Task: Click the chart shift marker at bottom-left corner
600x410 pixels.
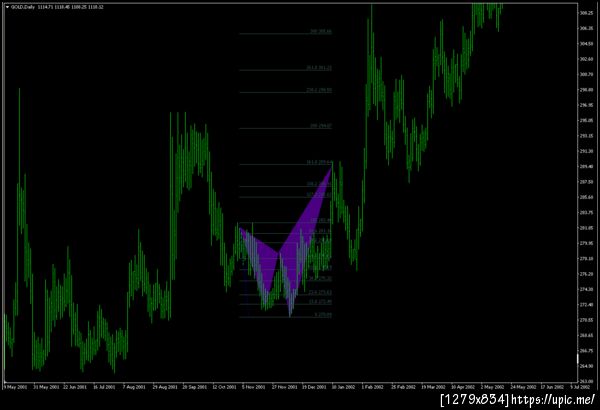Action: [x=5, y=382]
